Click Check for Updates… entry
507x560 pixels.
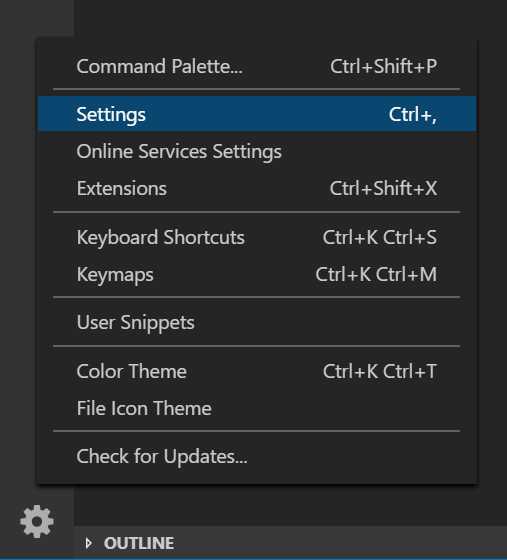click(x=257, y=456)
